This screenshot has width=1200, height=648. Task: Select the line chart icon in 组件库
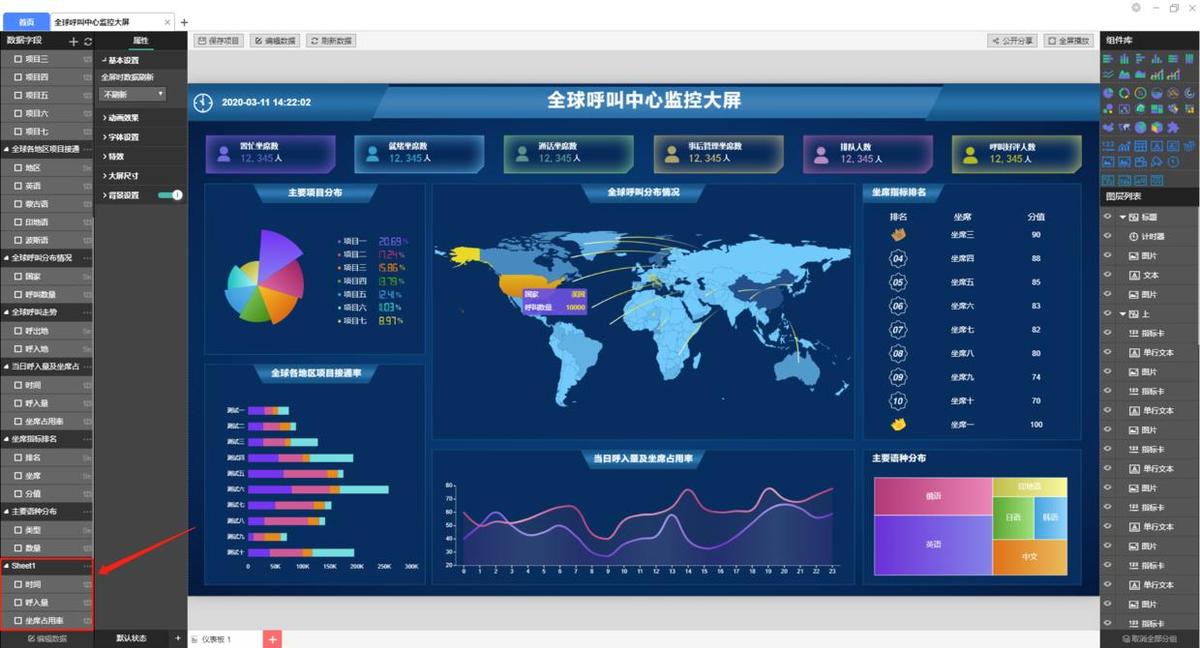(1106, 75)
